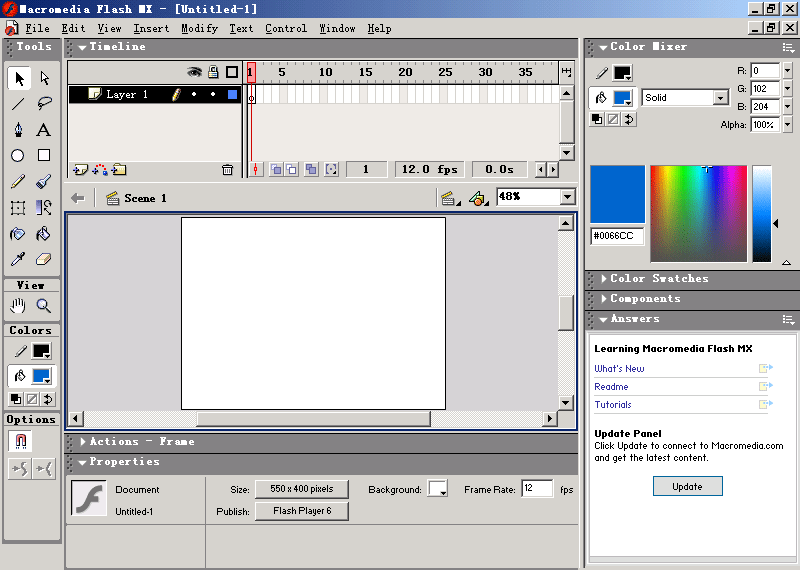
Task: Click the Flash Player 6 publish button
Action: (x=302, y=511)
